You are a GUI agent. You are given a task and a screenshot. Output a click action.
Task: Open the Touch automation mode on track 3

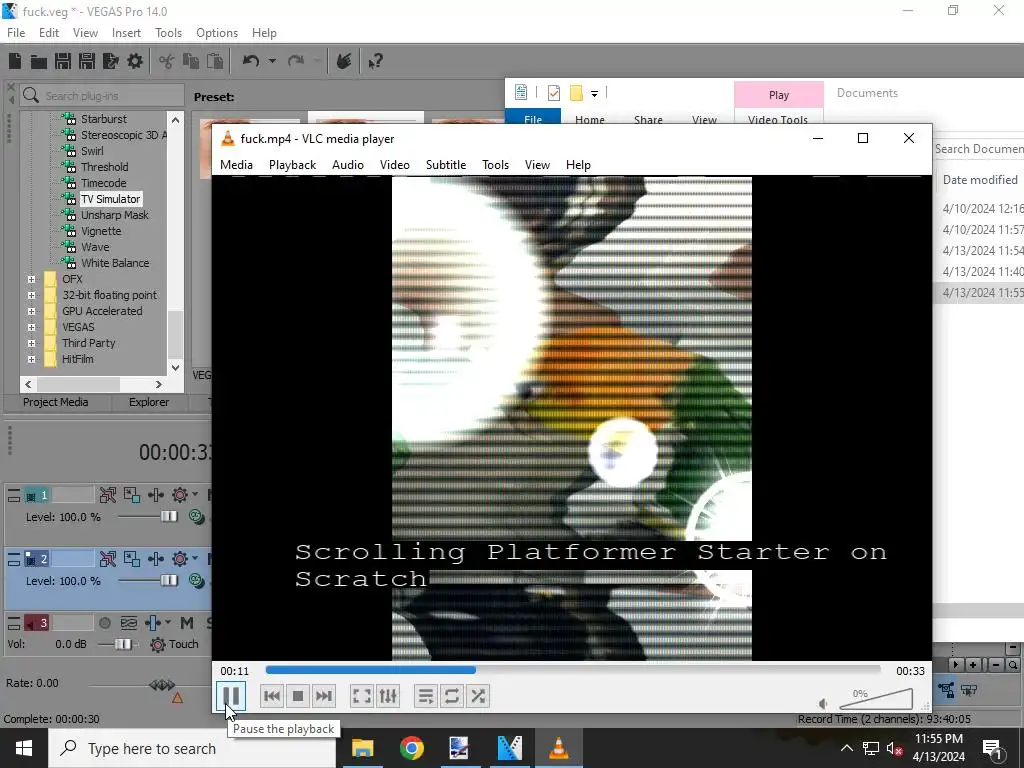[174, 645]
